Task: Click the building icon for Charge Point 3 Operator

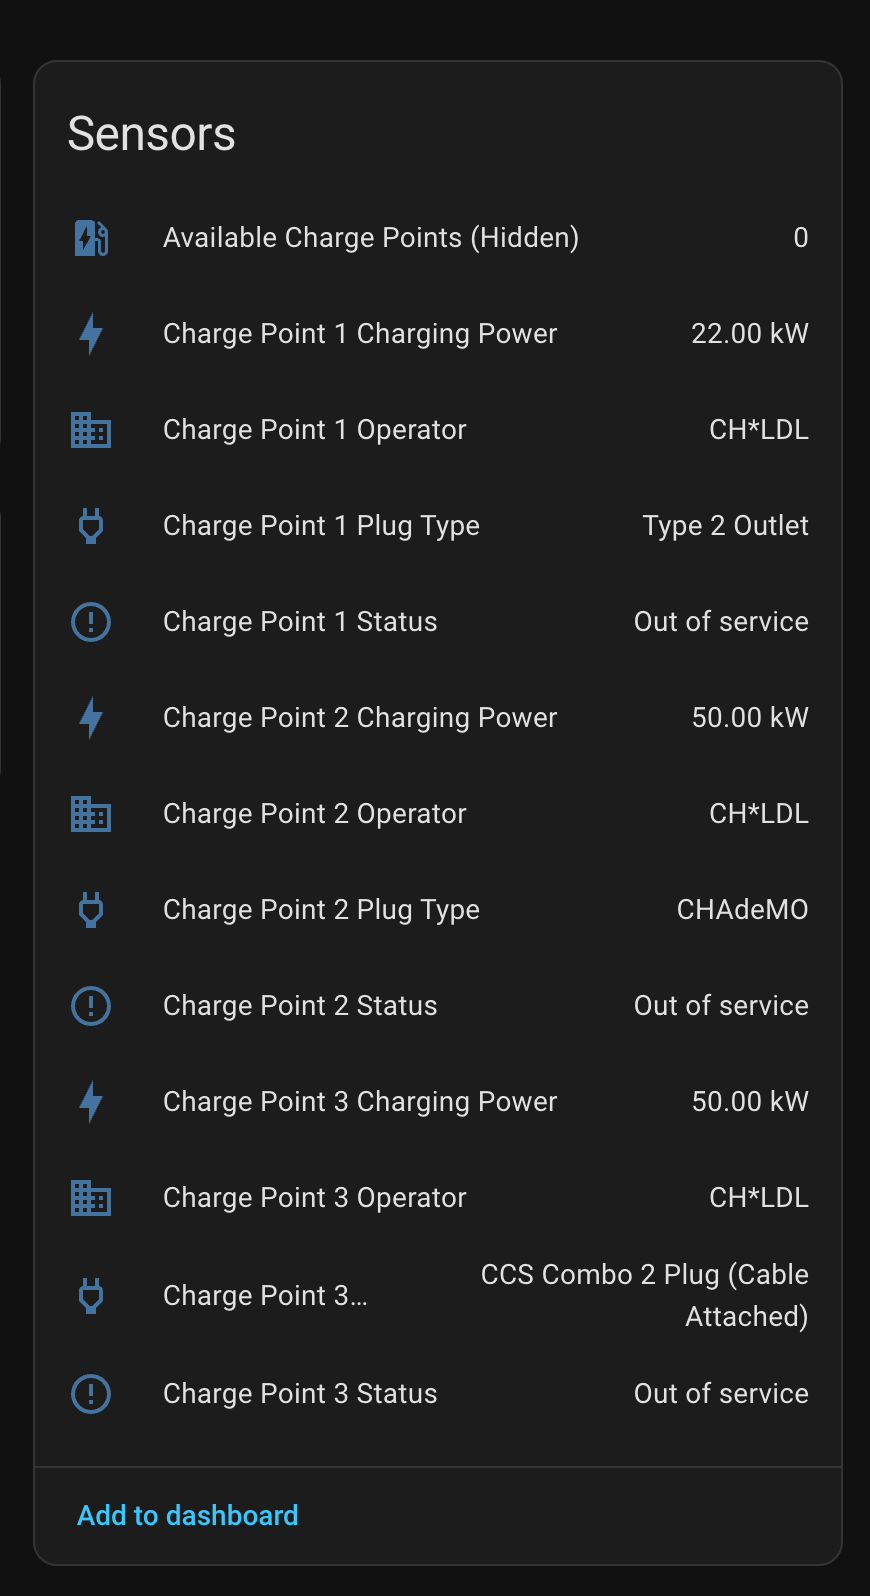Action: point(91,1198)
